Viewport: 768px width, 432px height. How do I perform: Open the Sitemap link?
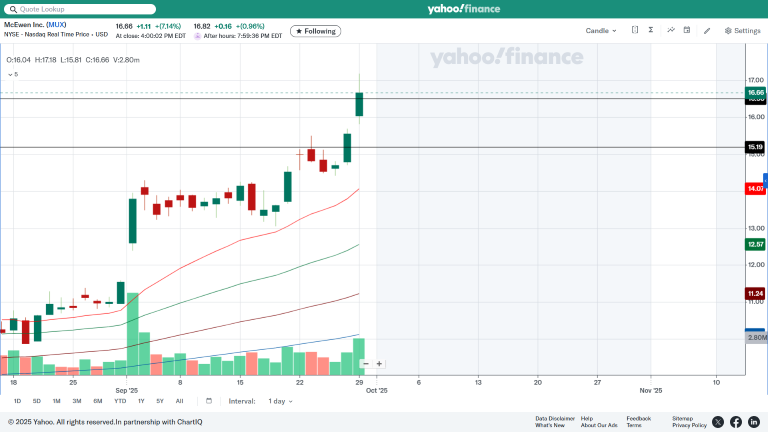tap(682, 419)
